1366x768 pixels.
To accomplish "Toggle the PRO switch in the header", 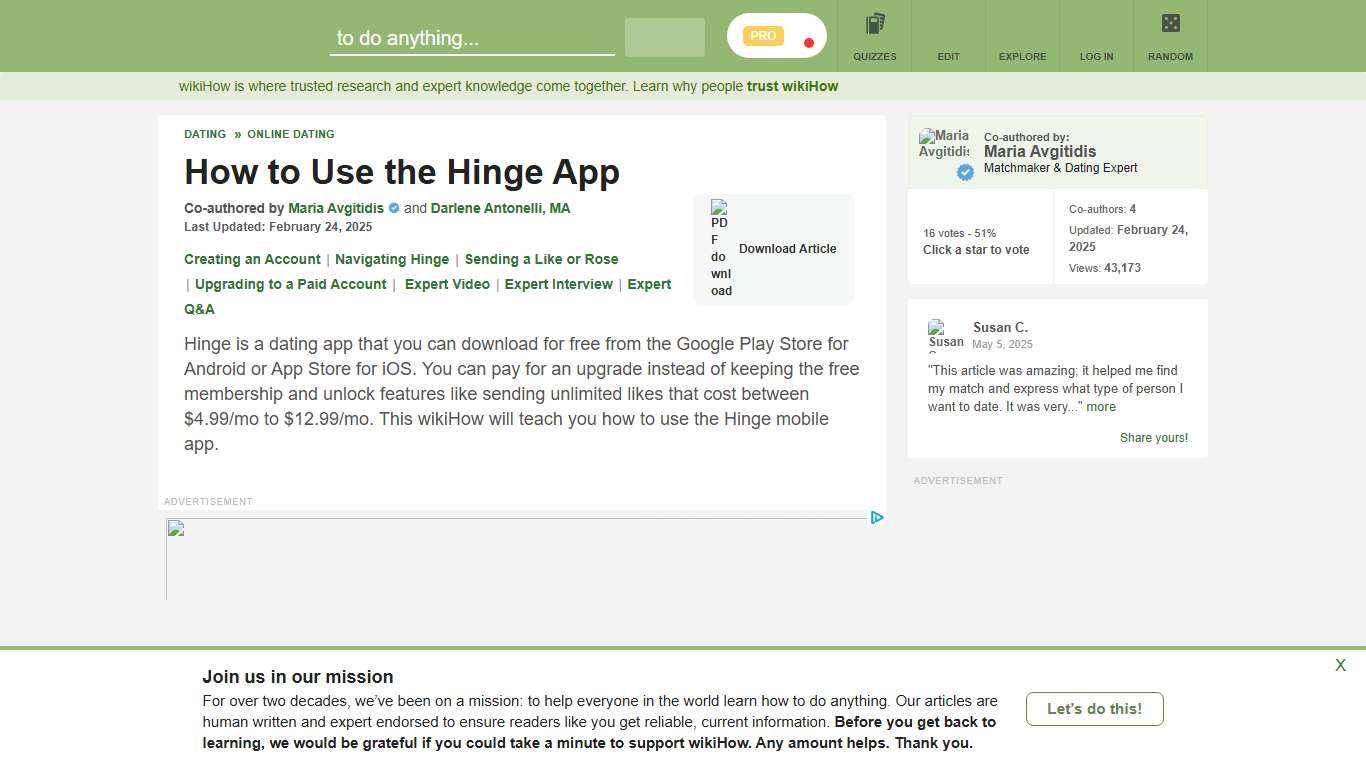I will [776, 35].
